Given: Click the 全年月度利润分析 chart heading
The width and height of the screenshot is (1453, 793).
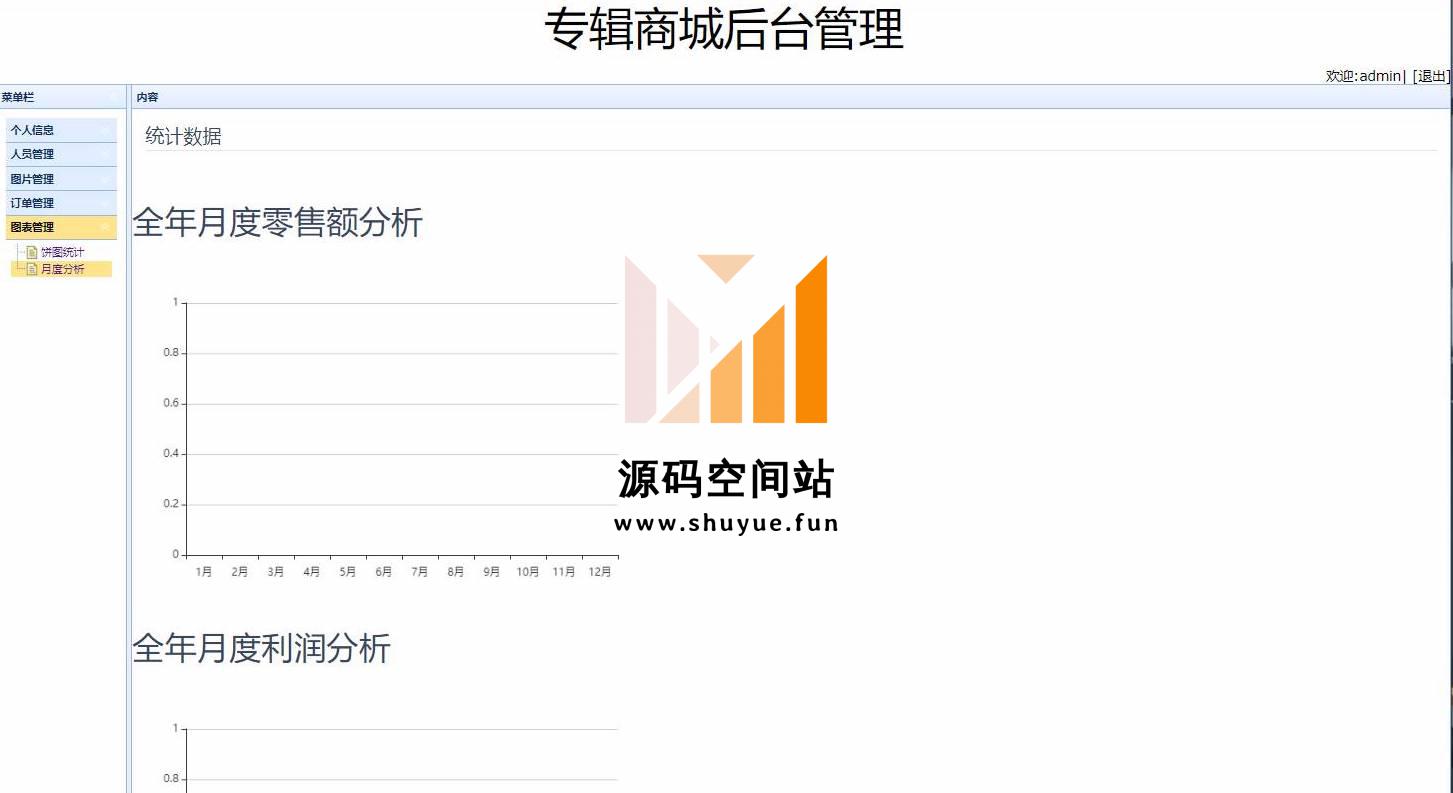Looking at the screenshot, I should click(262, 649).
